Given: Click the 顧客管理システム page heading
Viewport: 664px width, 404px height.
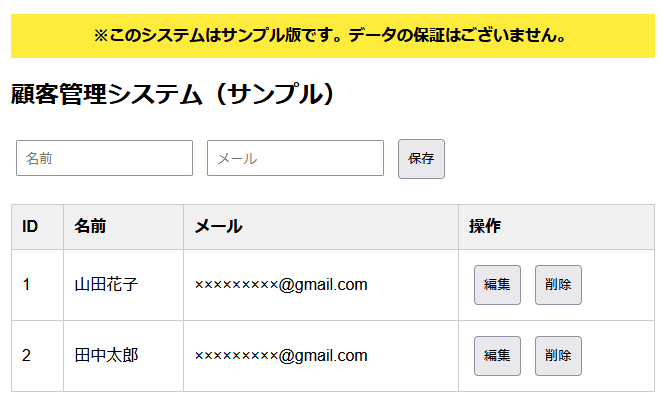Looking at the screenshot, I should (x=171, y=94).
